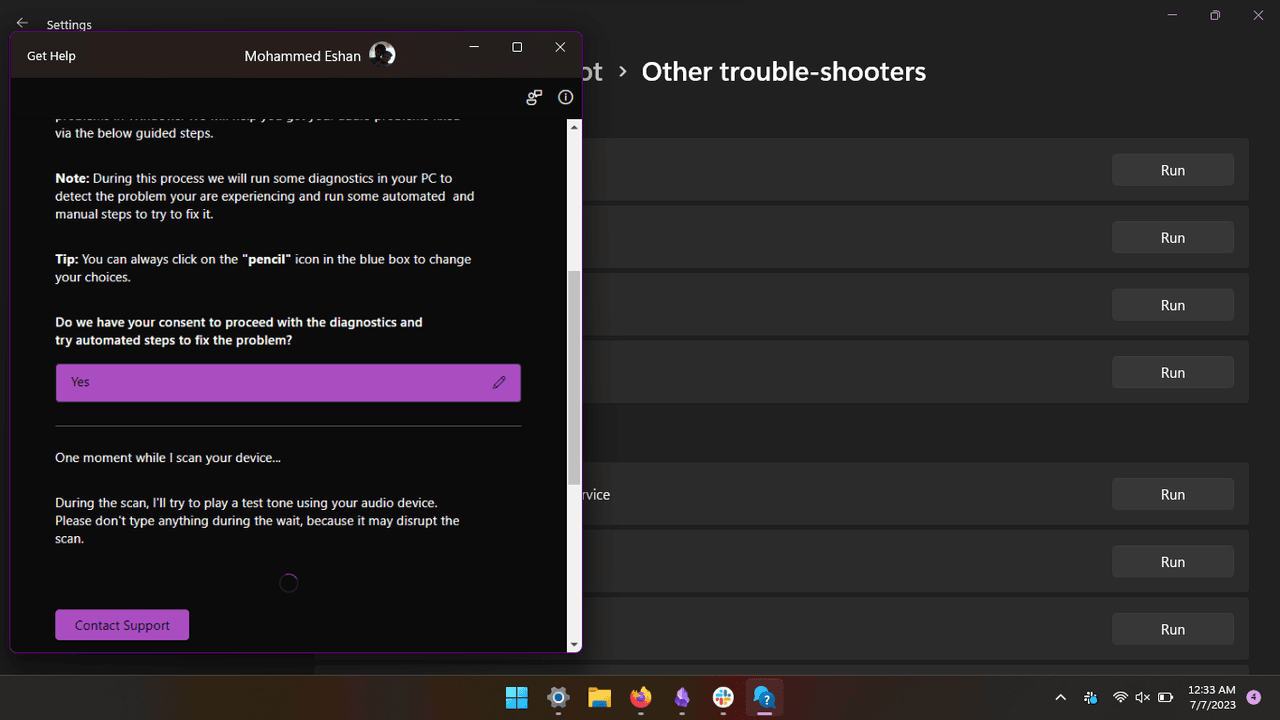Screen dimensions: 1280x720
Task: Click the Mohammed Eshan profile picture
Action: coord(382,55)
